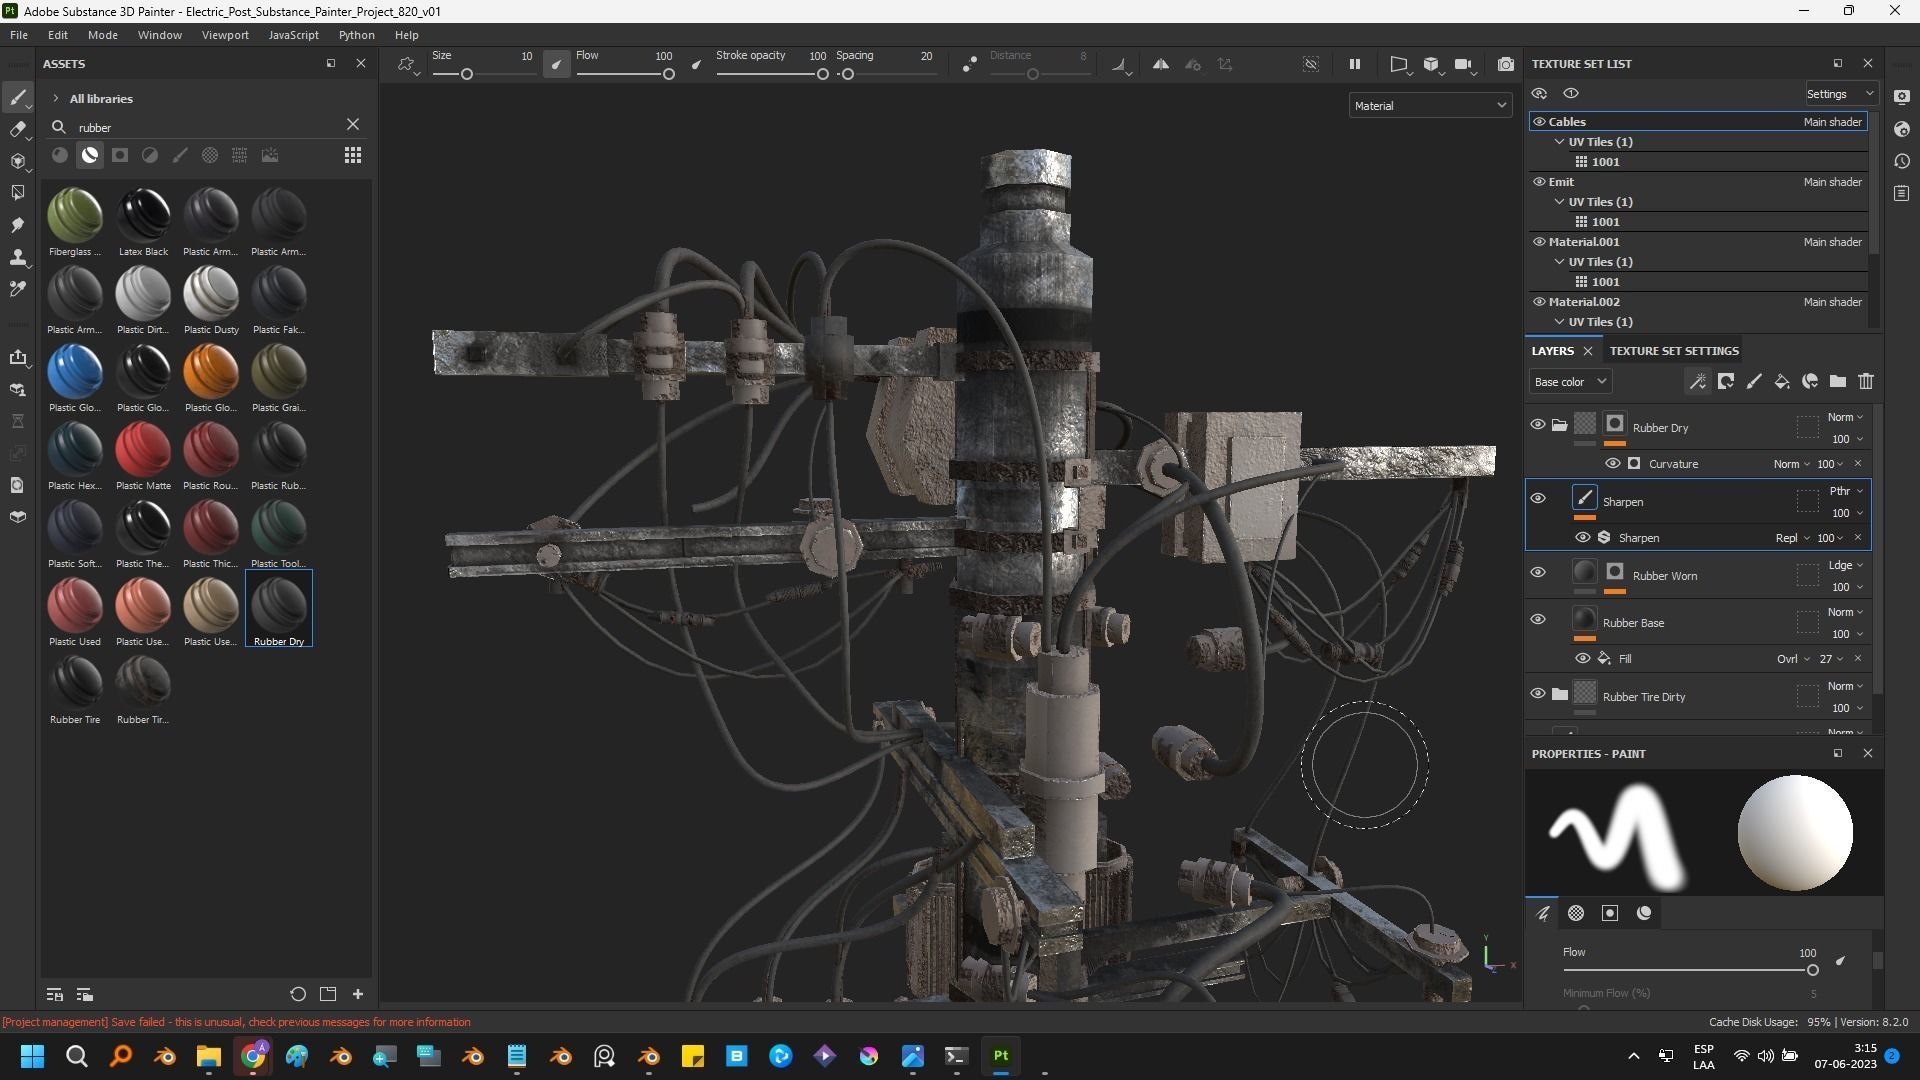Click the camera screenshot icon in top toolbar
1920x1080 pixels.
[x=1505, y=64]
